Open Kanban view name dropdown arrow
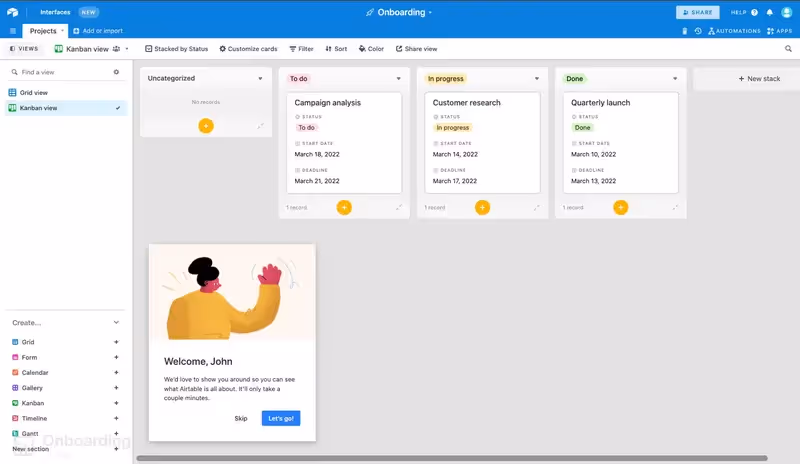 pyautogui.click(x=127, y=49)
